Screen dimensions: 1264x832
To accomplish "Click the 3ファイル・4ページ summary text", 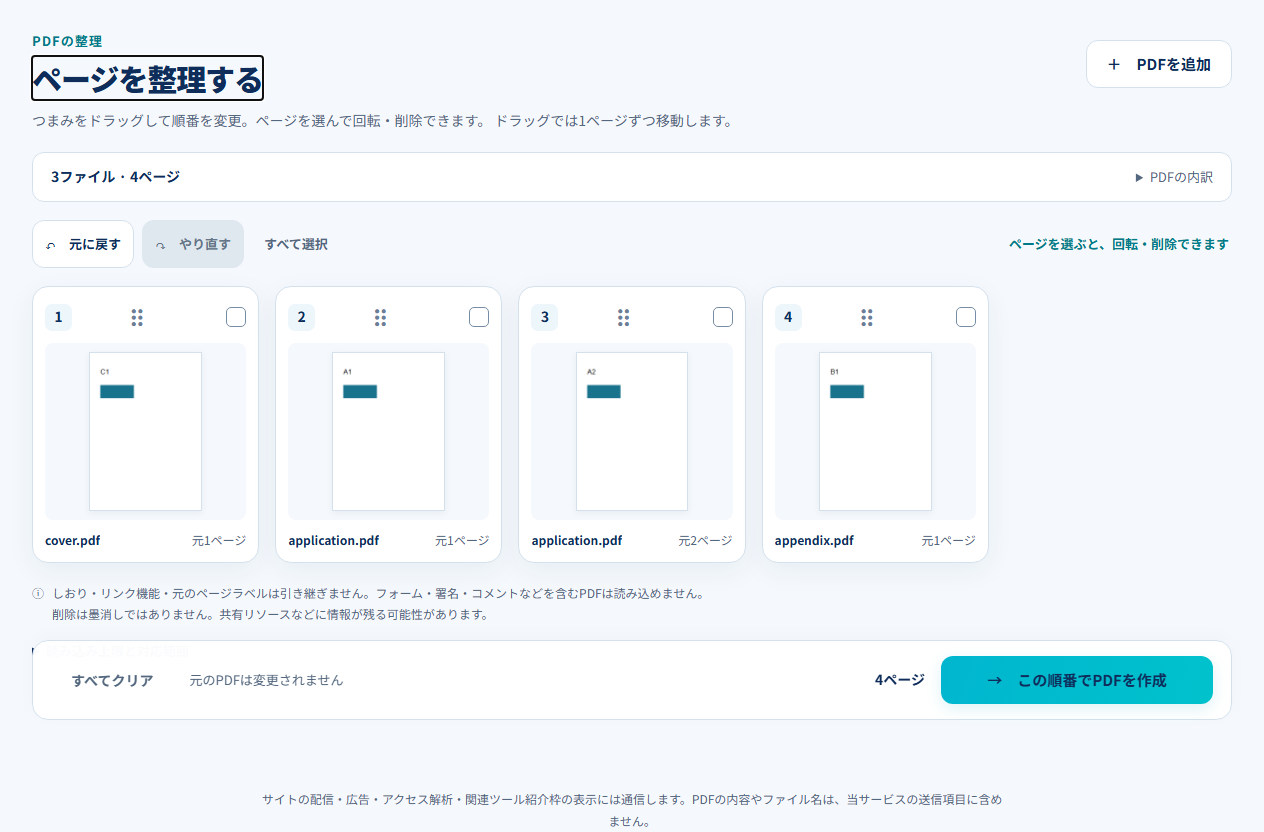I will pyautogui.click(x=115, y=177).
